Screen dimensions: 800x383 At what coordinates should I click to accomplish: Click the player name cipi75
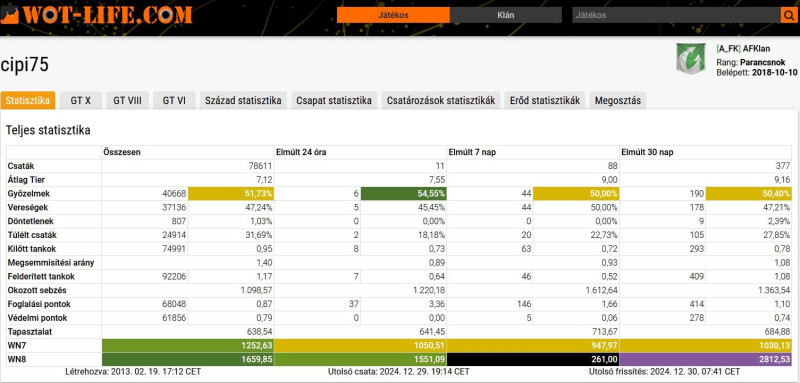pos(24,65)
